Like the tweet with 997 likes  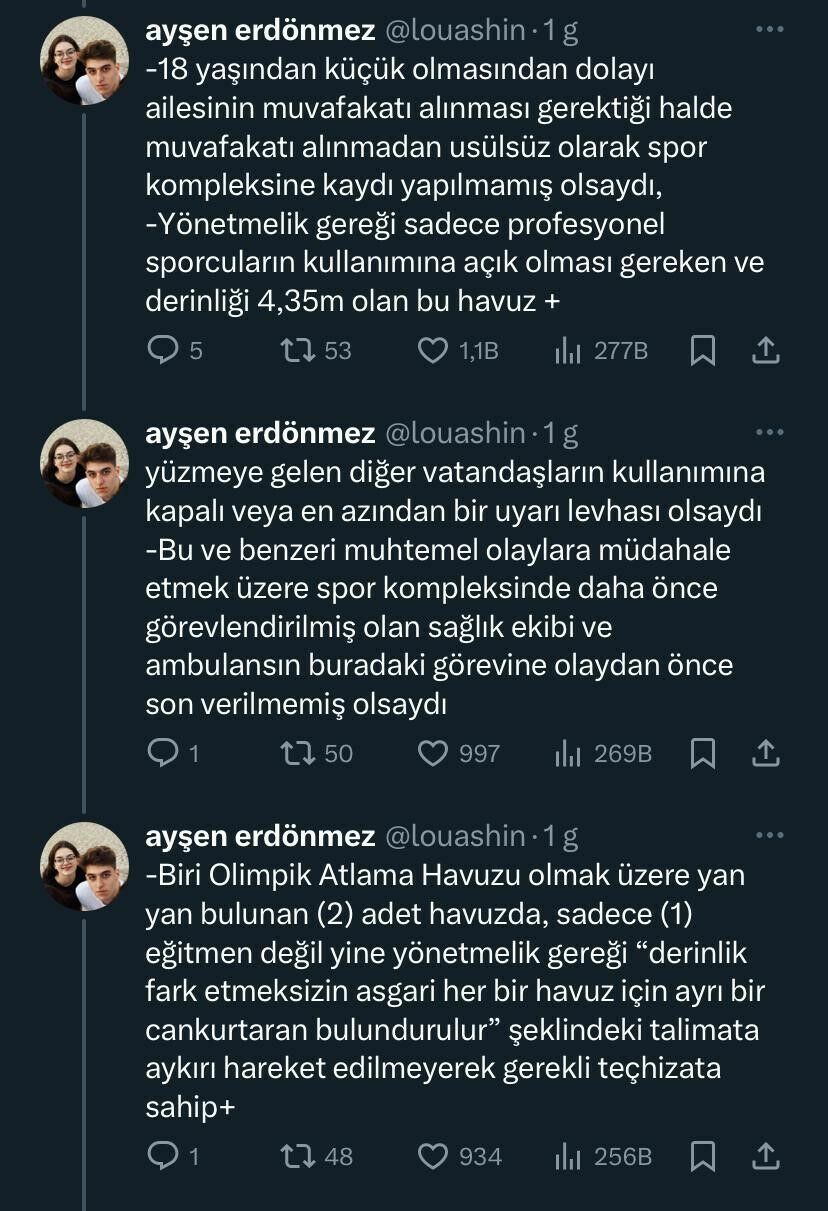click(x=432, y=752)
